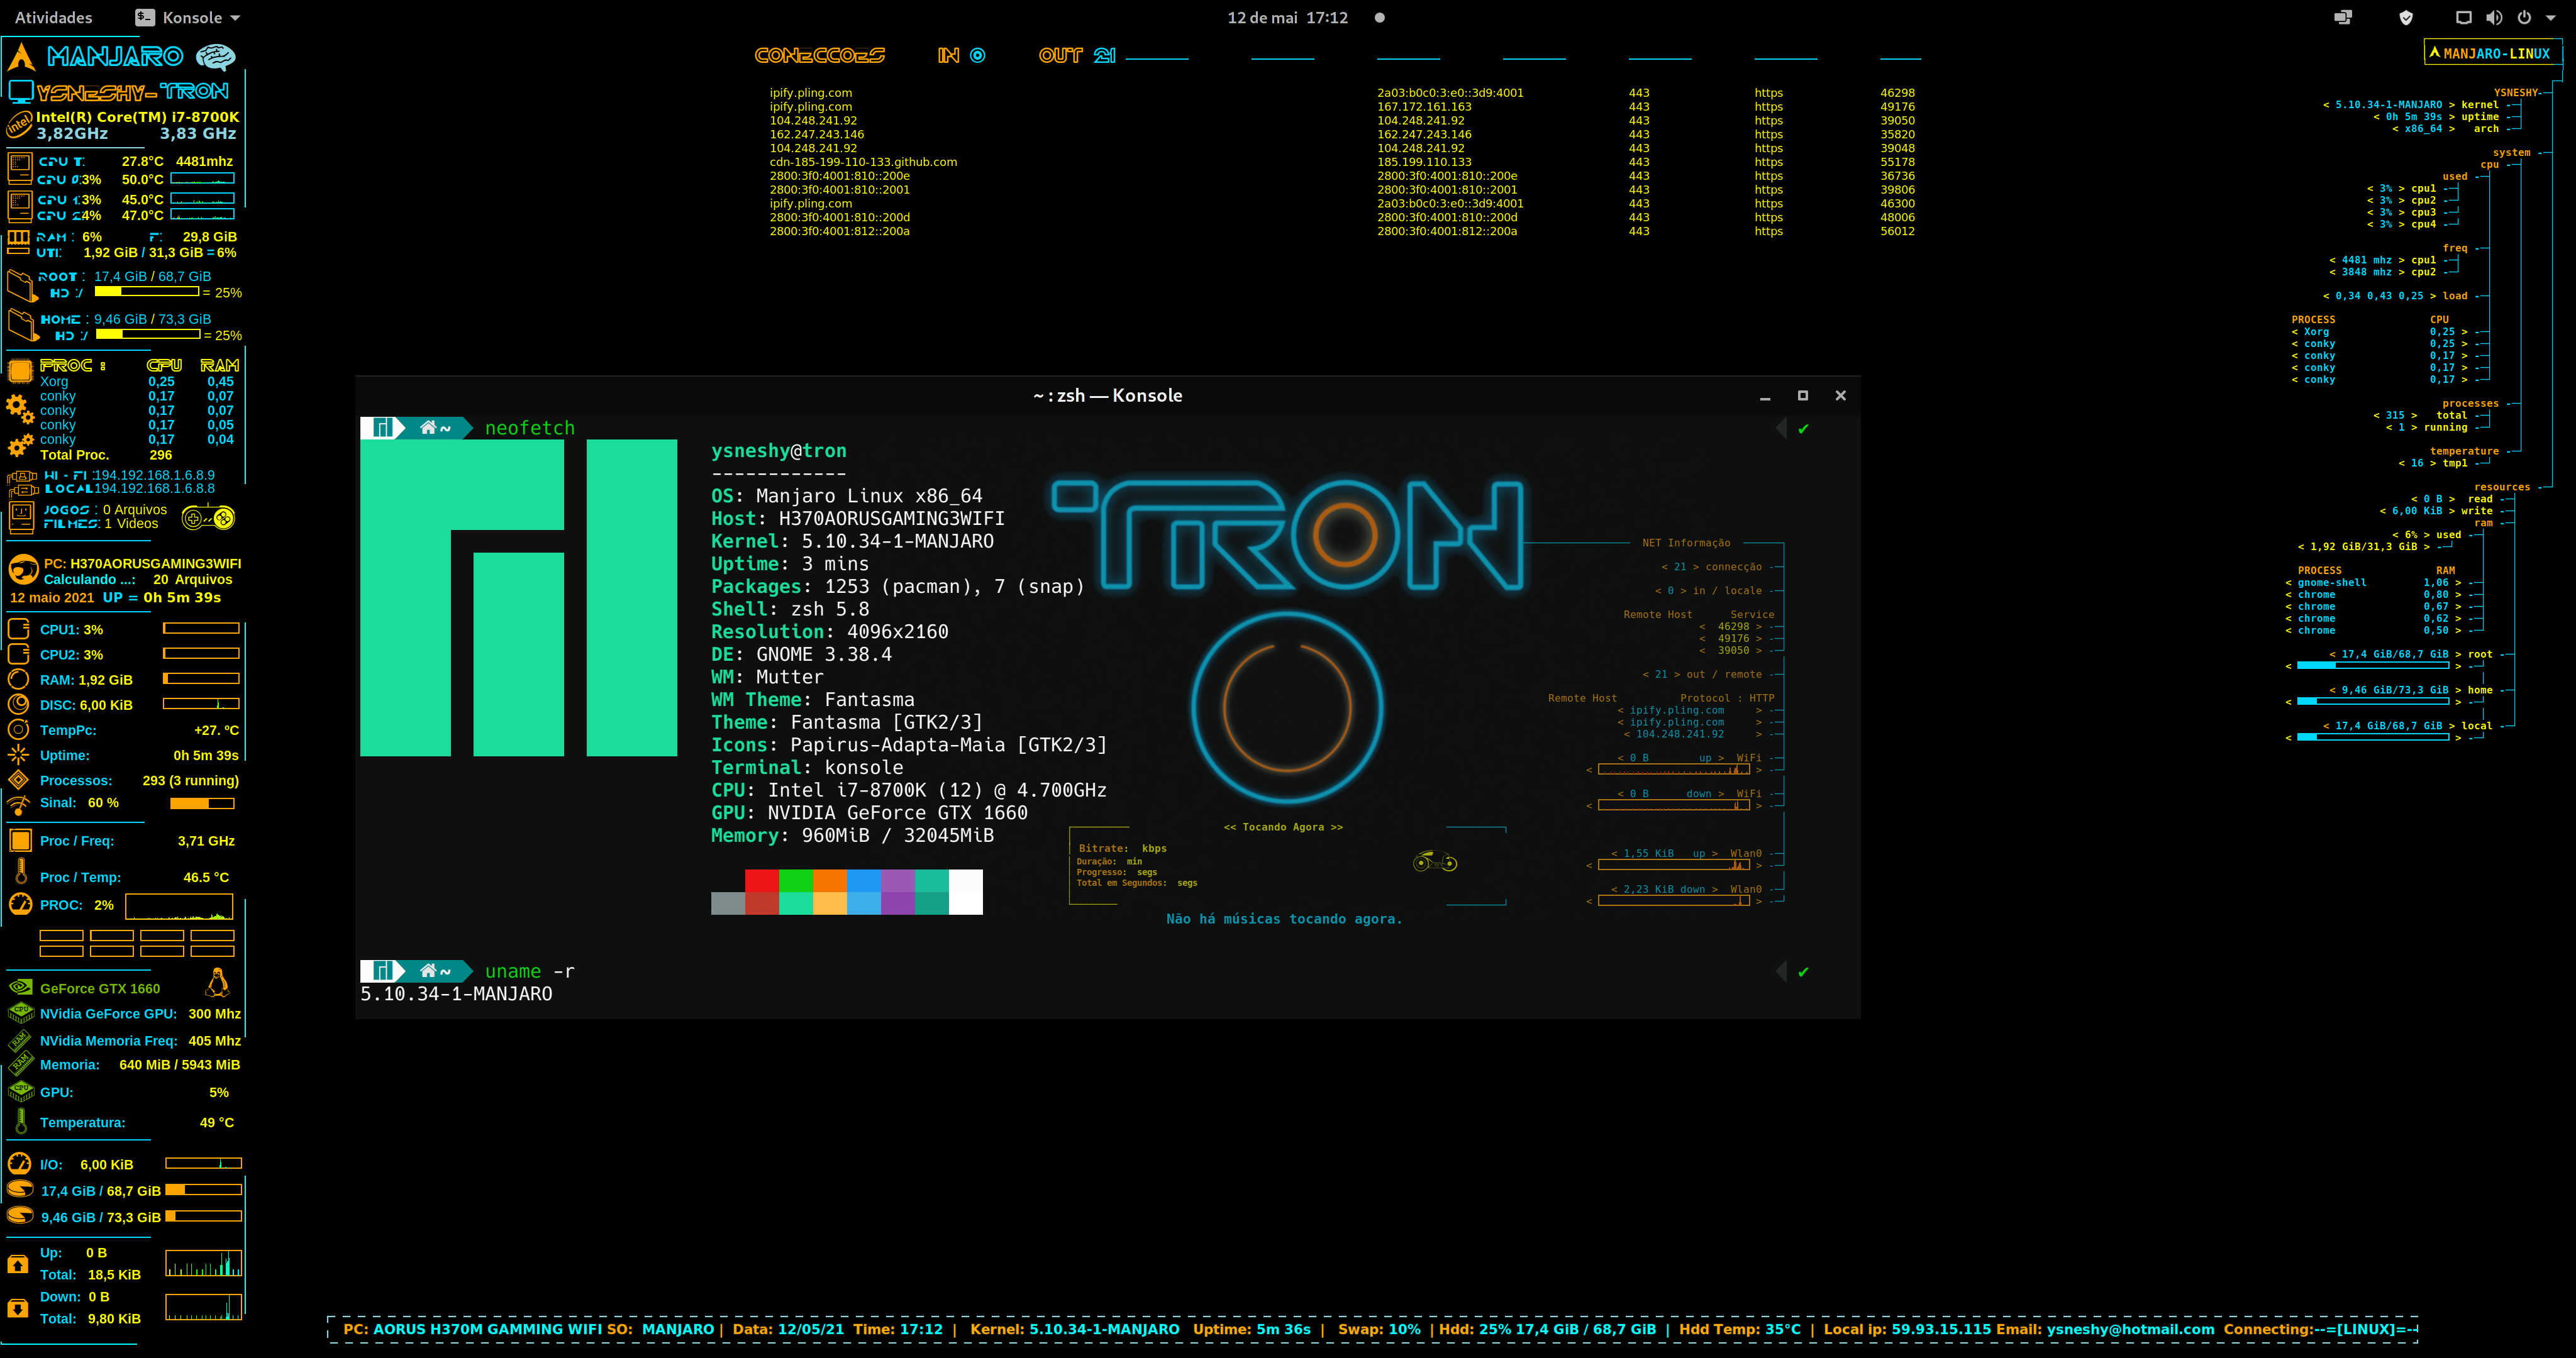Click the Nvidia icon beside GeForce GTX 1660
Viewport: 2576px width, 1358px height.
(20, 987)
